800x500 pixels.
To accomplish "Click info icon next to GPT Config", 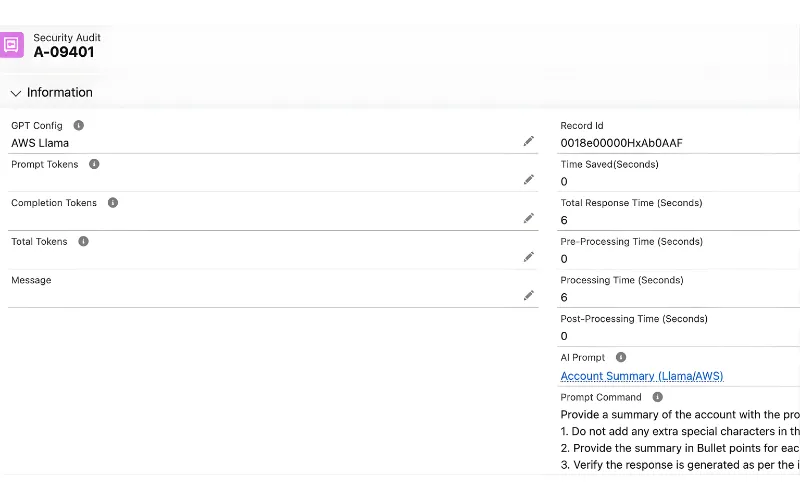I will click(79, 126).
